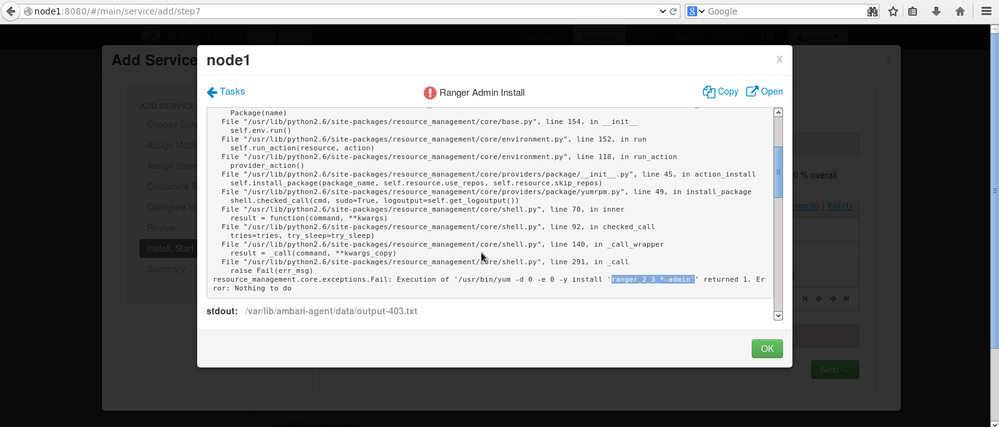Open the Google search engine selector
Image resolution: width=999 pixels, height=427 pixels.
[x=696, y=11]
